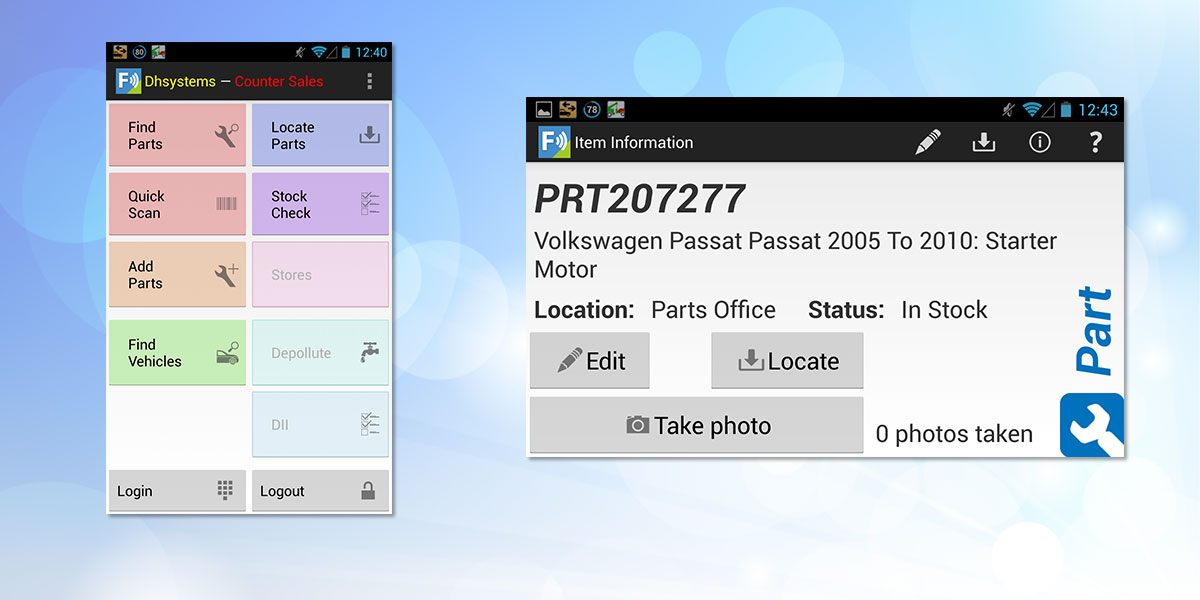Tap the Wi-Fi icon beside the 12:40 clock
This screenshot has height=600, width=1200.
[320, 52]
